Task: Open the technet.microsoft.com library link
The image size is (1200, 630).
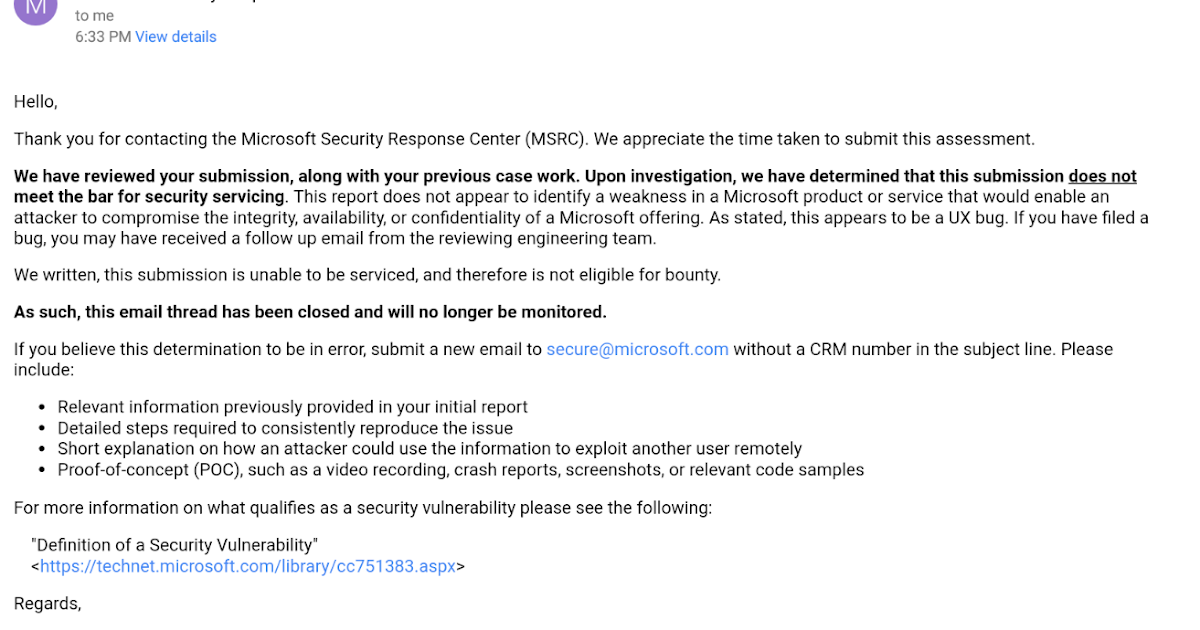Action: (x=247, y=566)
